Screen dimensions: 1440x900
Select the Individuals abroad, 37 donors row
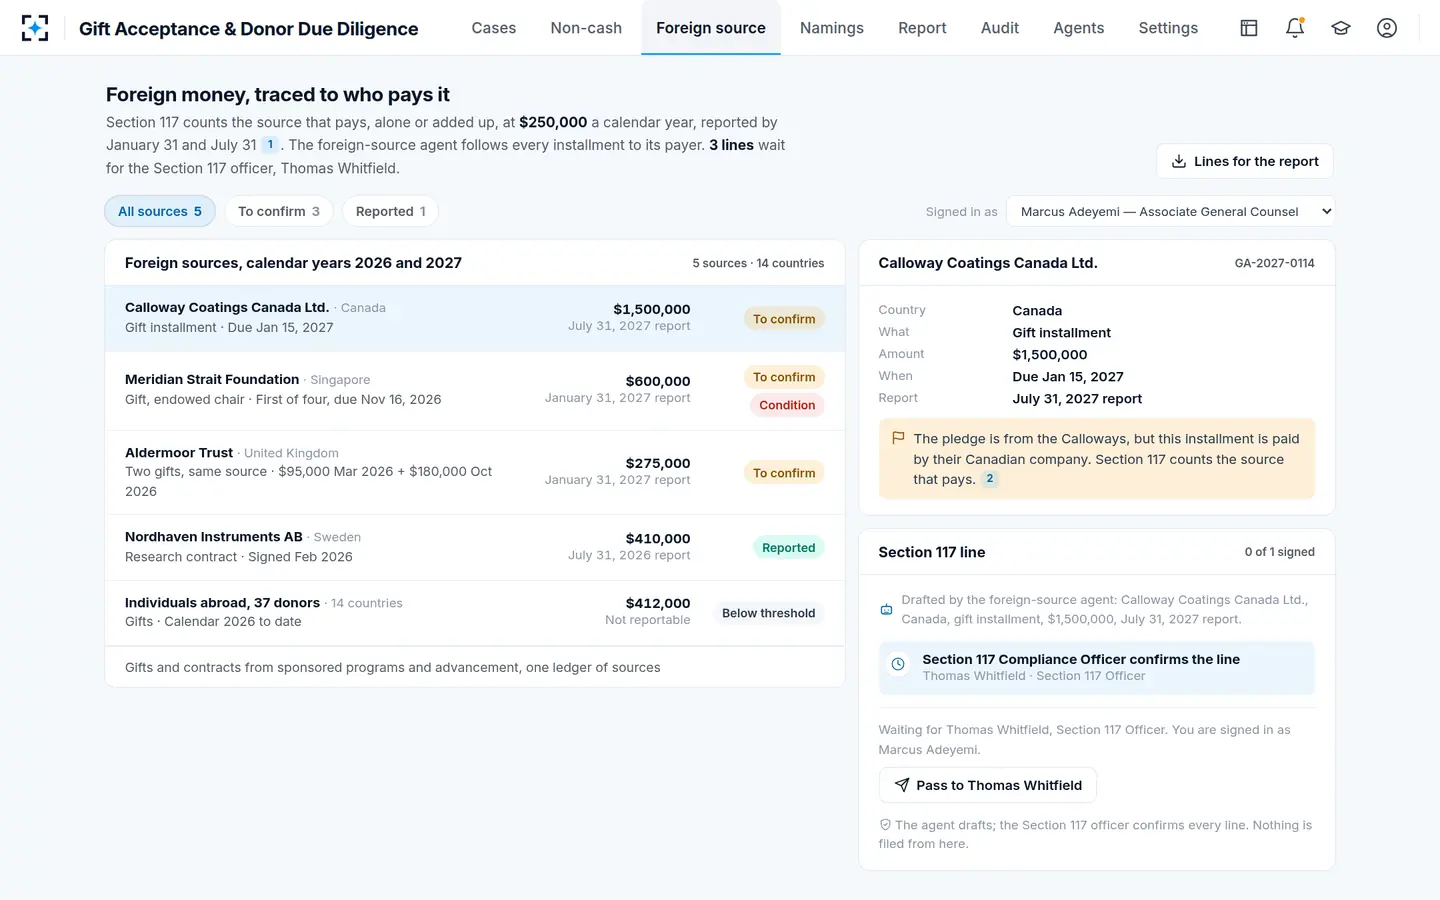tap(475, 612)
